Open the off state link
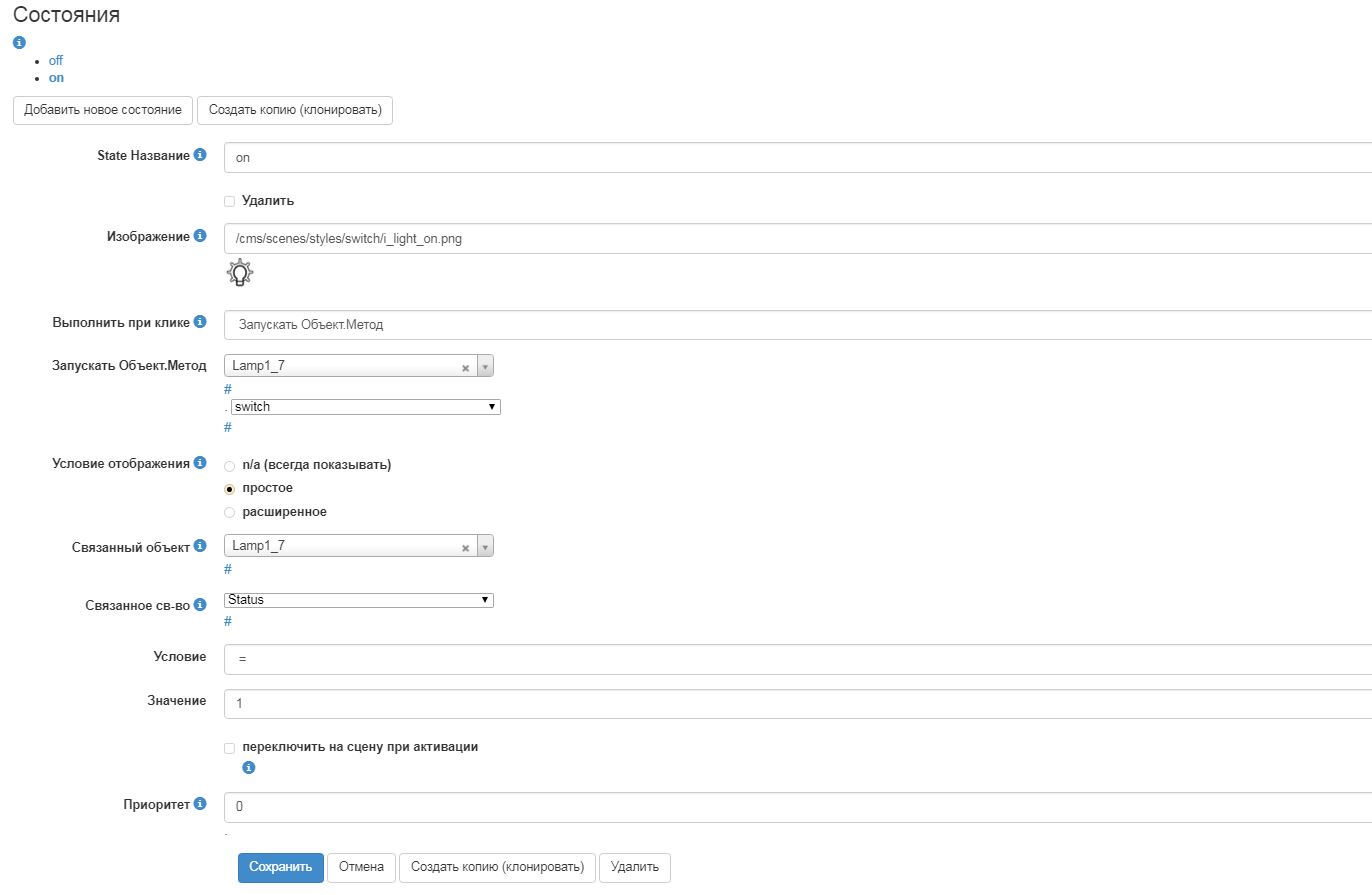 (x=56, y=61)
